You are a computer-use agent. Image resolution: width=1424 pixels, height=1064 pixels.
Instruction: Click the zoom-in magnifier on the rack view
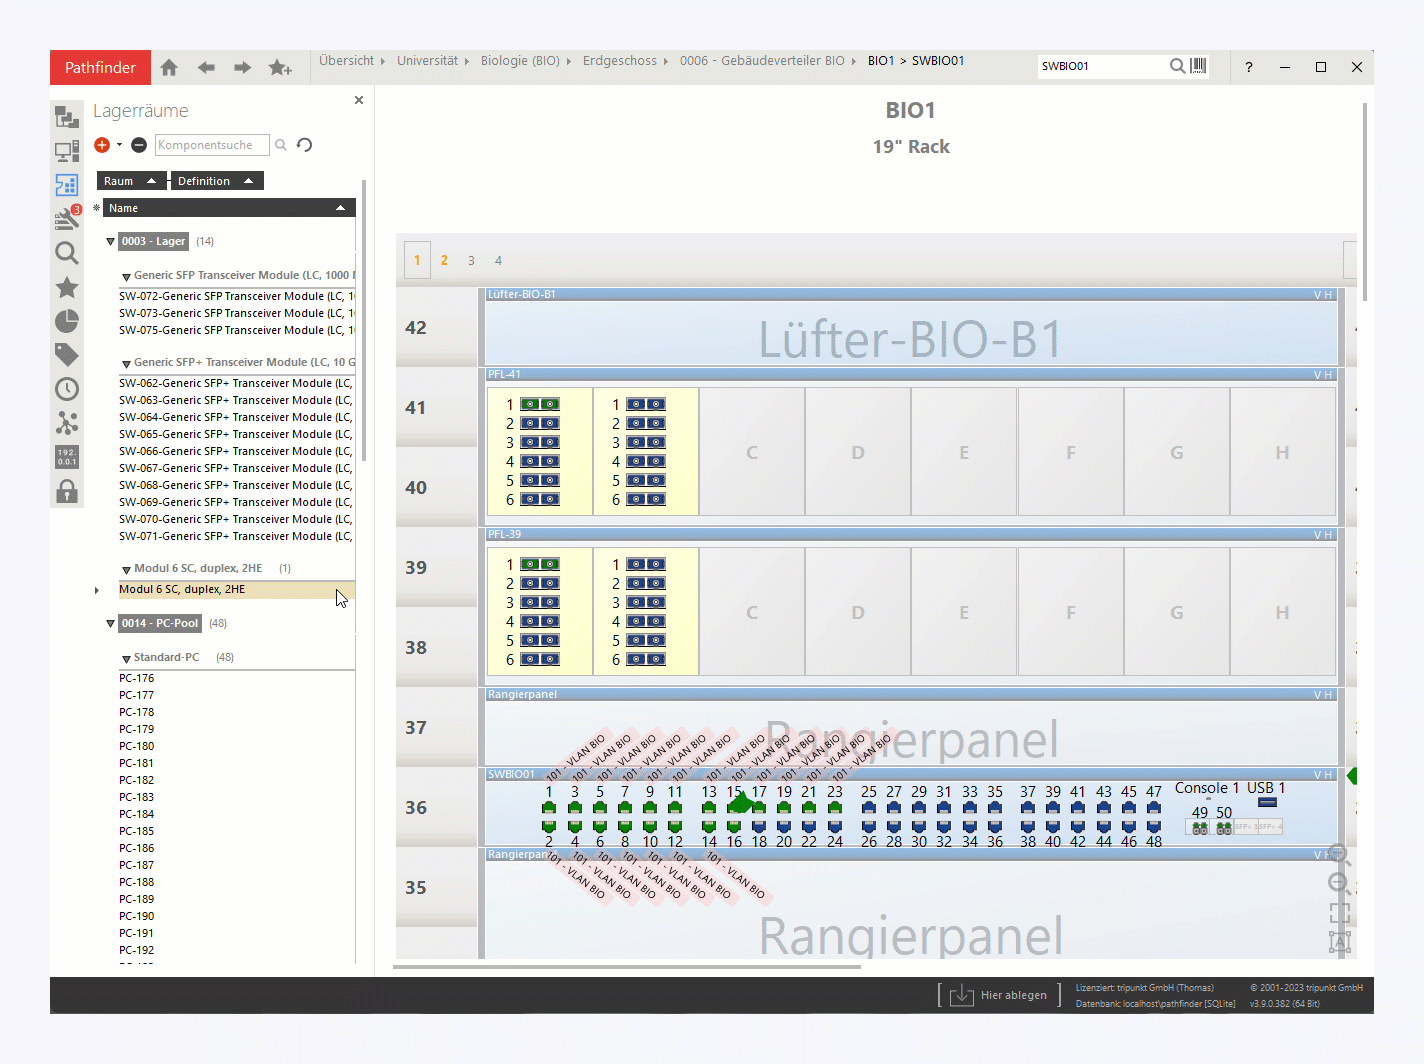[x=1339, y=857]
